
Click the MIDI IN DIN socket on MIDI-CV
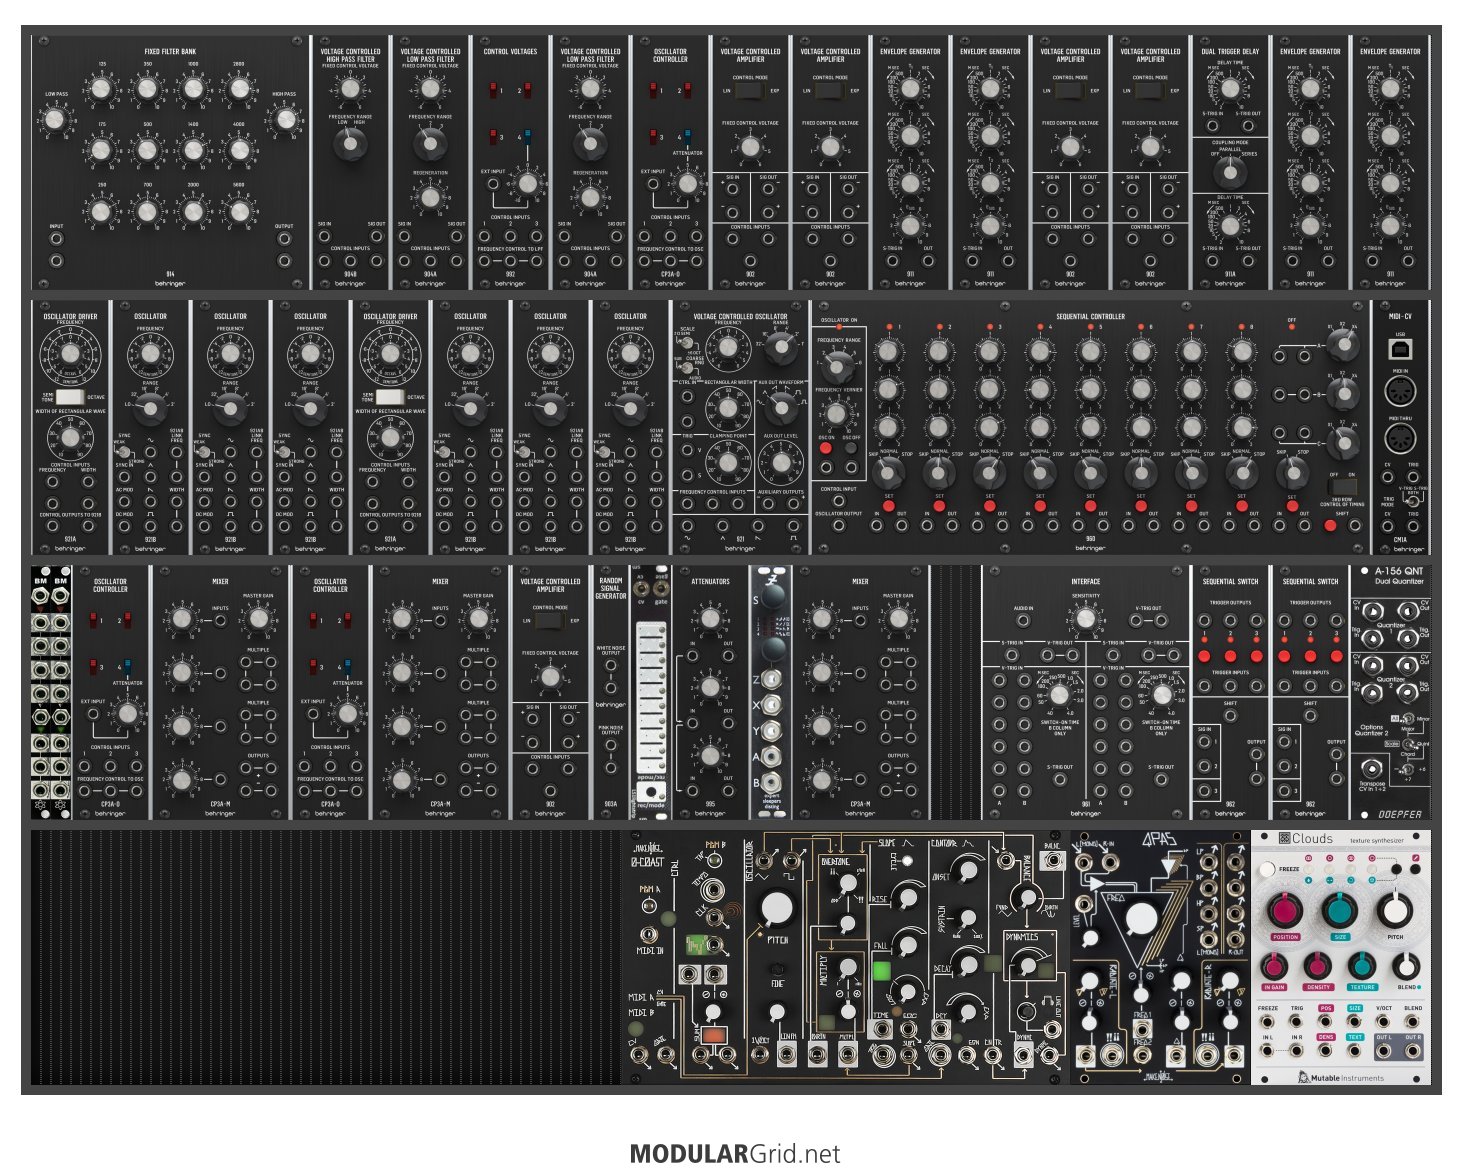click(1400, 391)
